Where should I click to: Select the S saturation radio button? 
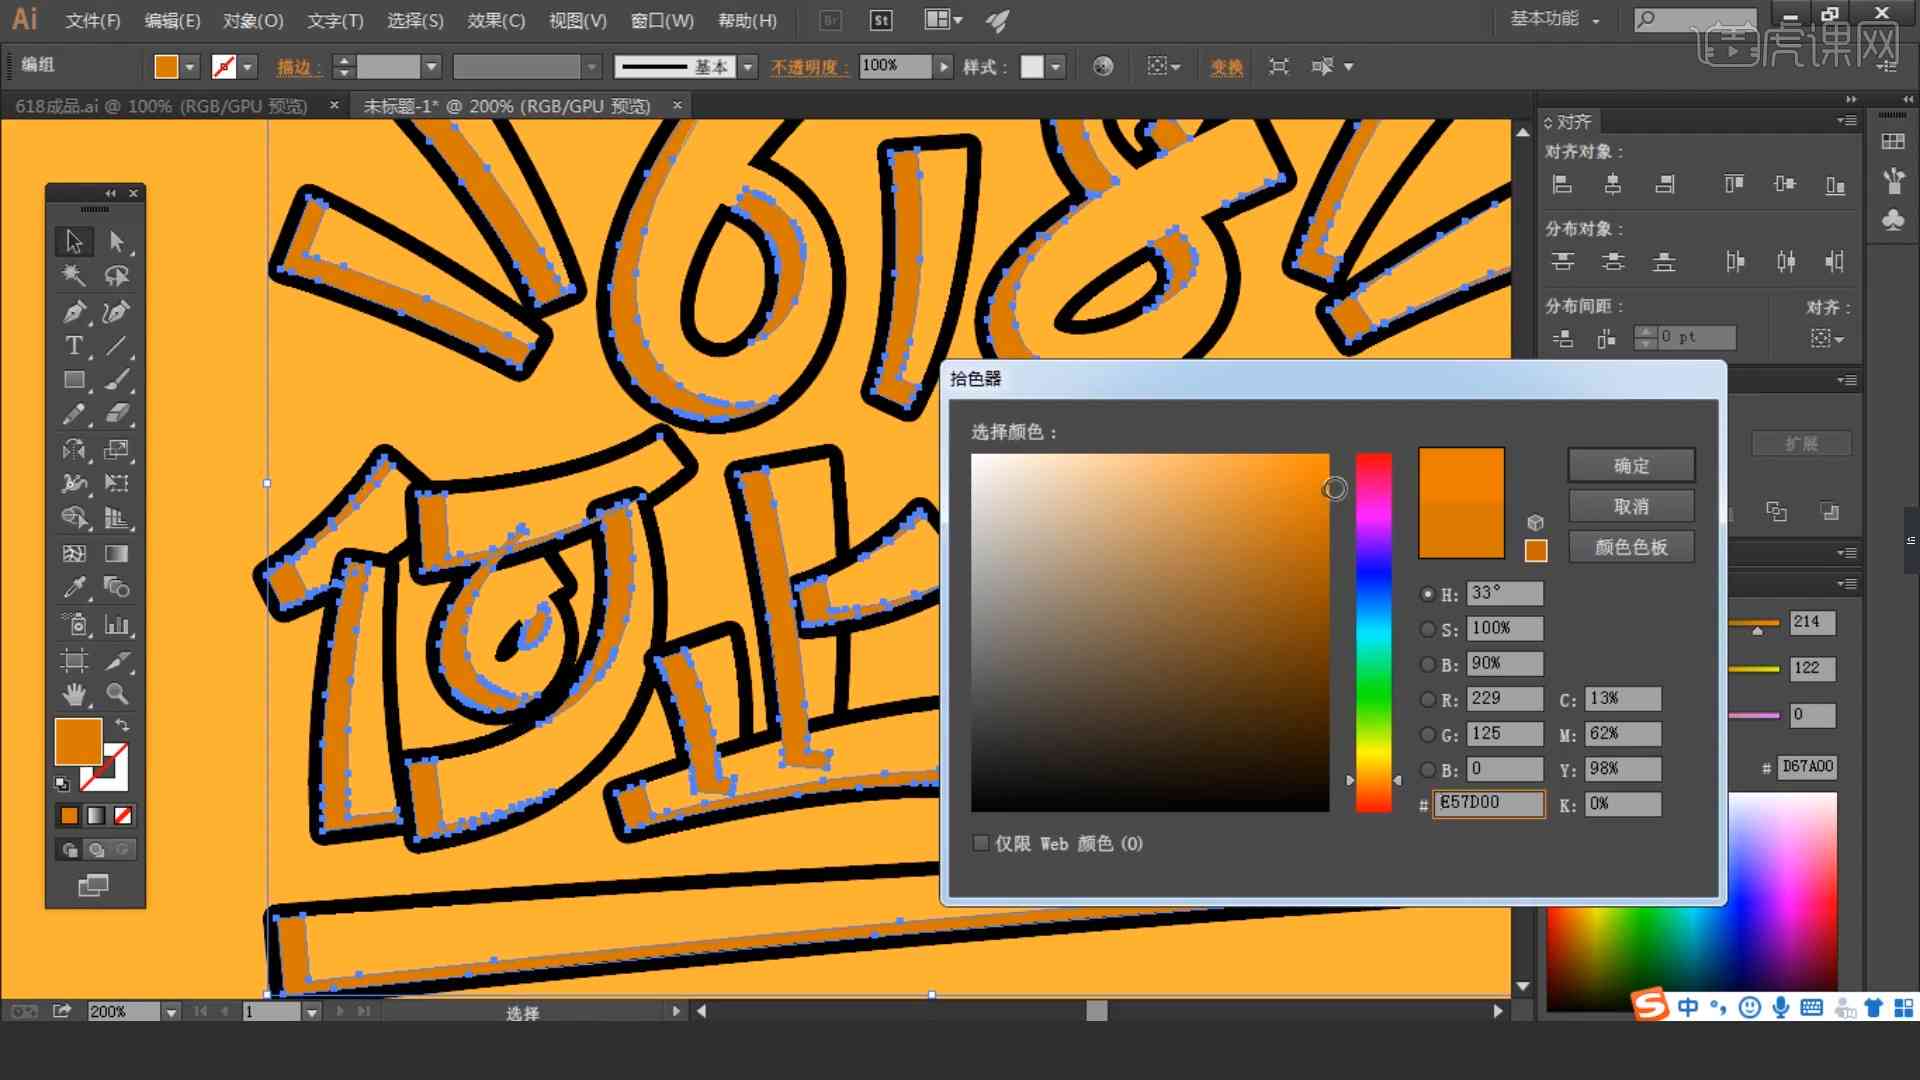pyautogui.click(x=1427, y=629)
